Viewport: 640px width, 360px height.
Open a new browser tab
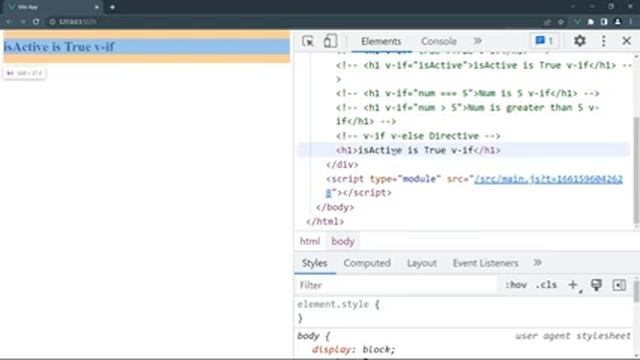click(112, 7)
